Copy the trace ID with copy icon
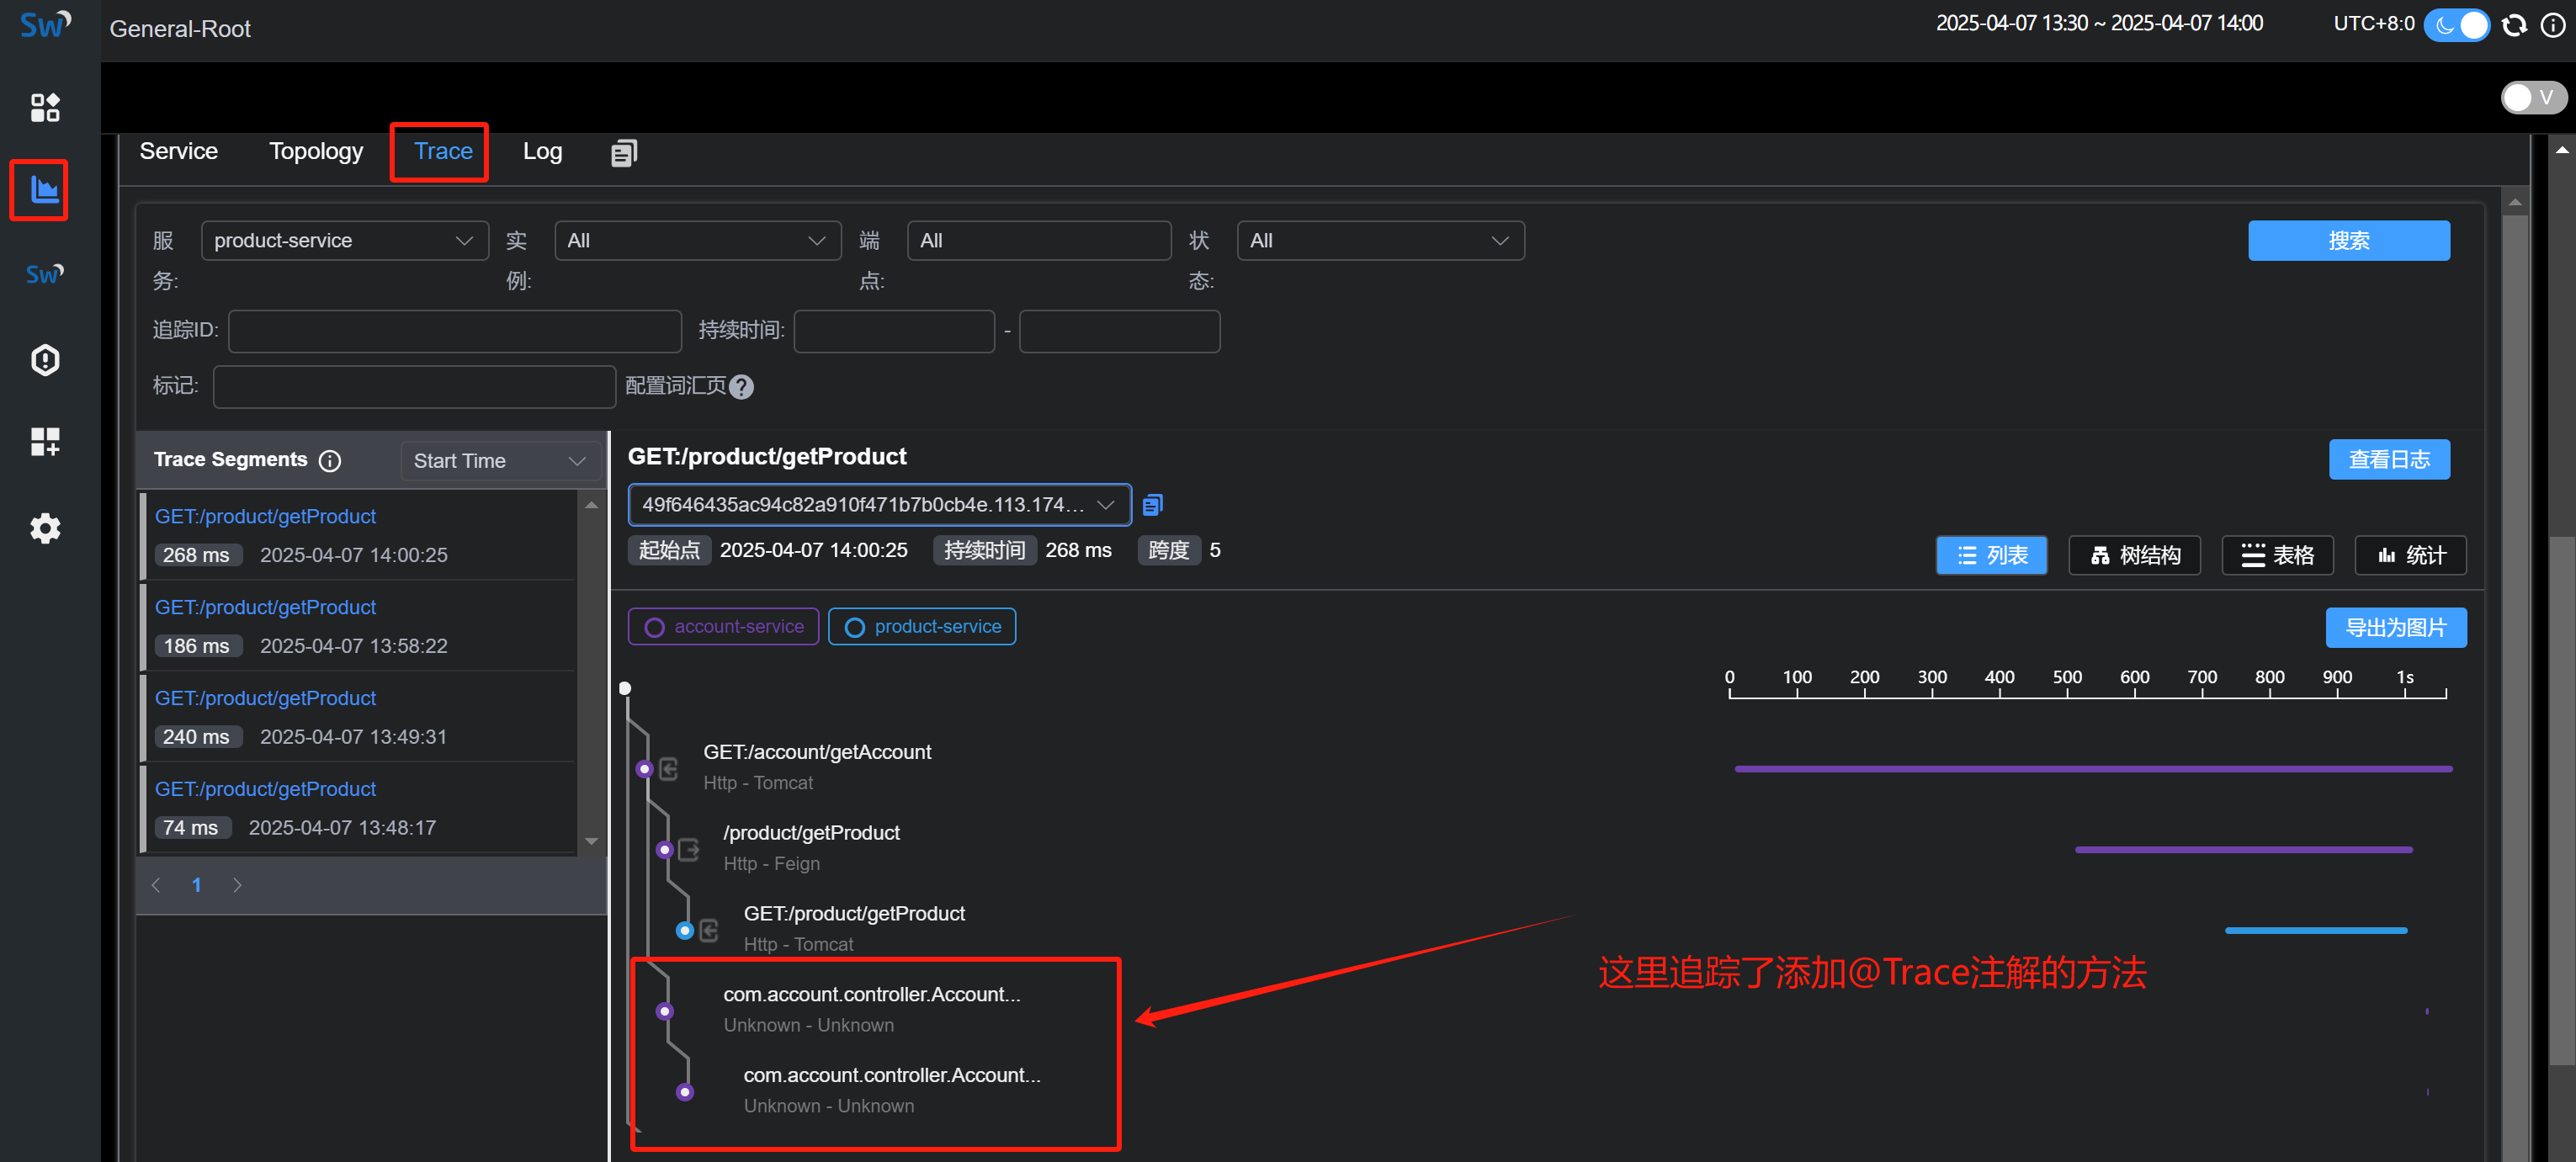Screen dimensions: 2576x1162 coord(1152,505)
